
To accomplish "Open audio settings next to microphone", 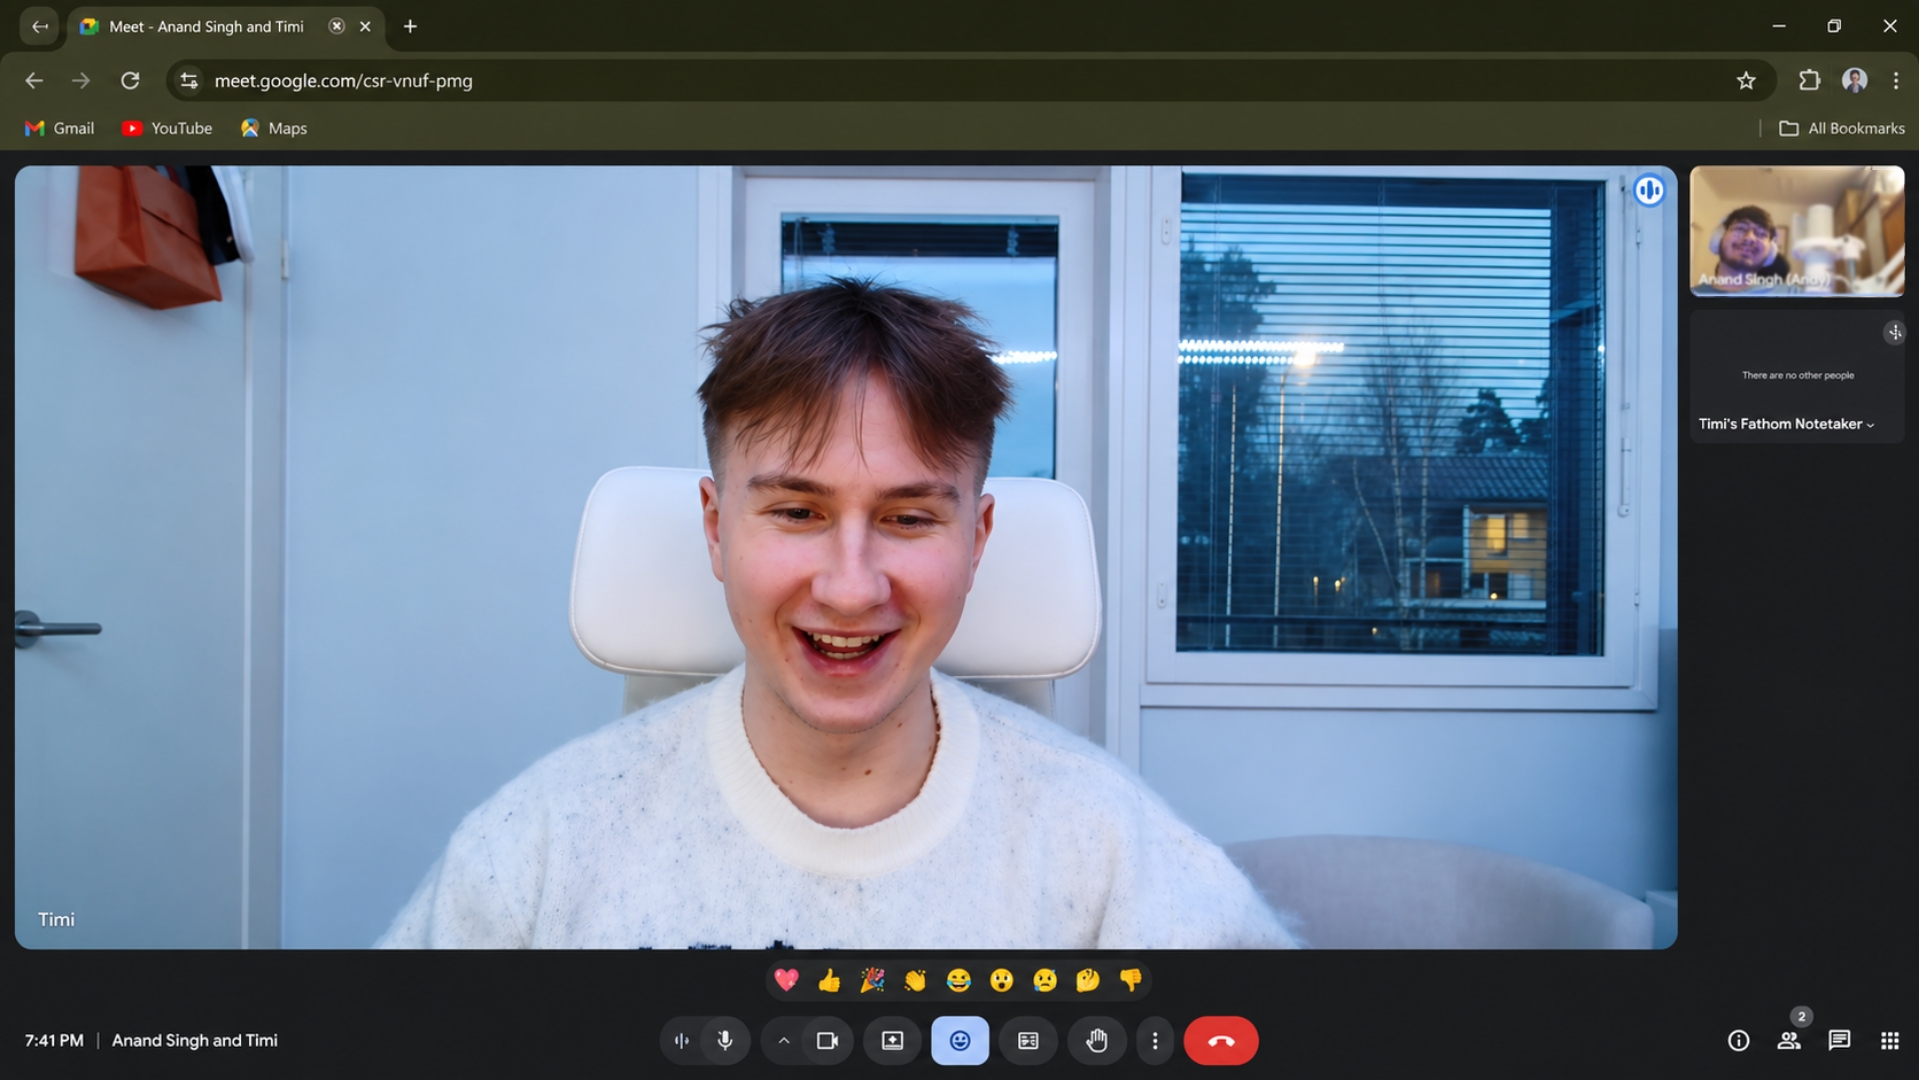I will pos(682,1040).
